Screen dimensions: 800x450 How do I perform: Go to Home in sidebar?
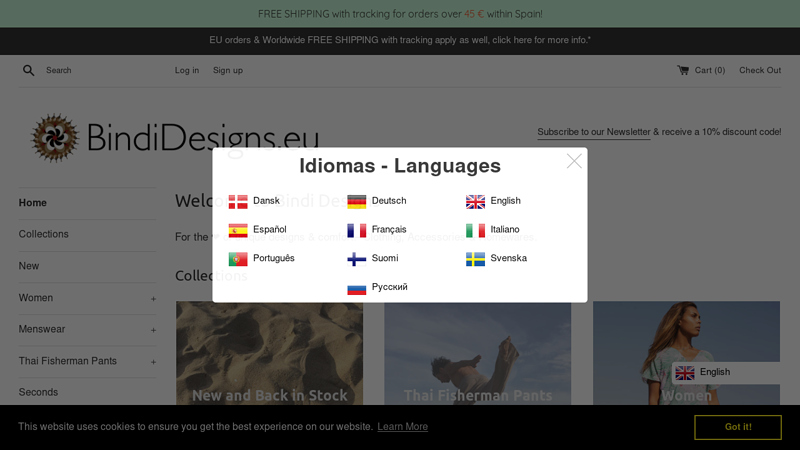coord(33,203)
